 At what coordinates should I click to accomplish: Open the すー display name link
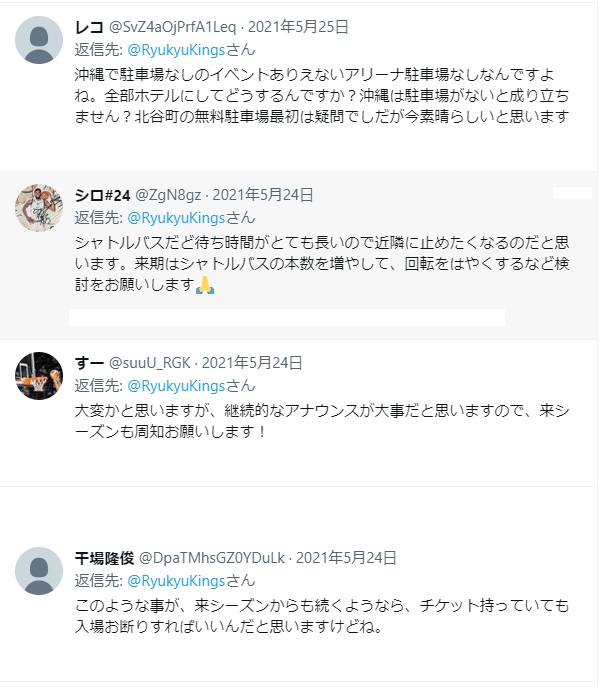coord(89,363)
